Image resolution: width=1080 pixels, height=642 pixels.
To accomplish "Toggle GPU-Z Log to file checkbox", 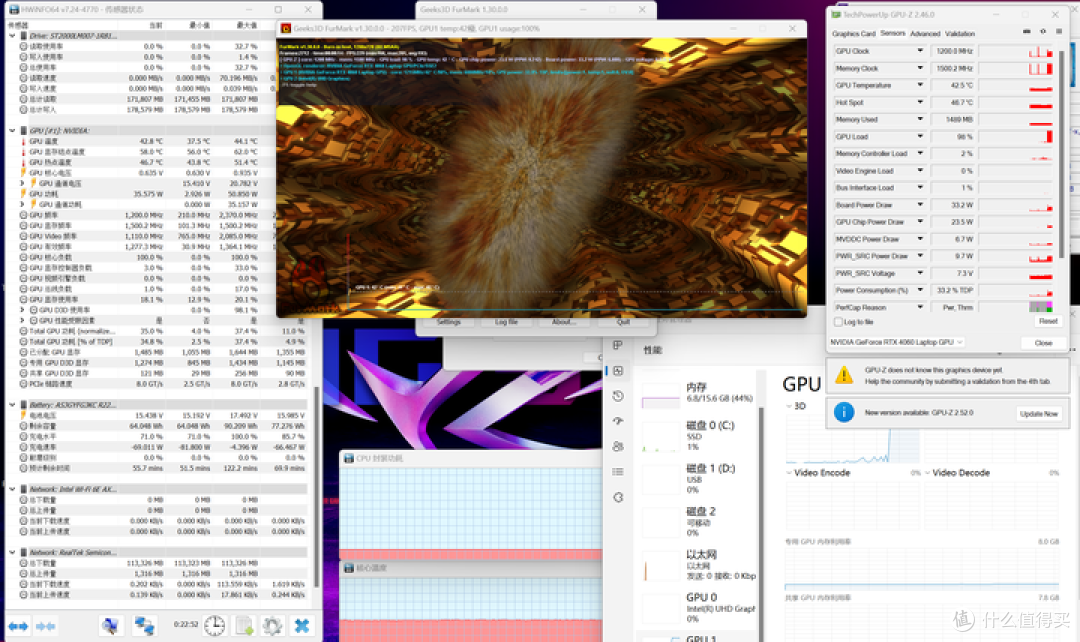I will (838, 322).
